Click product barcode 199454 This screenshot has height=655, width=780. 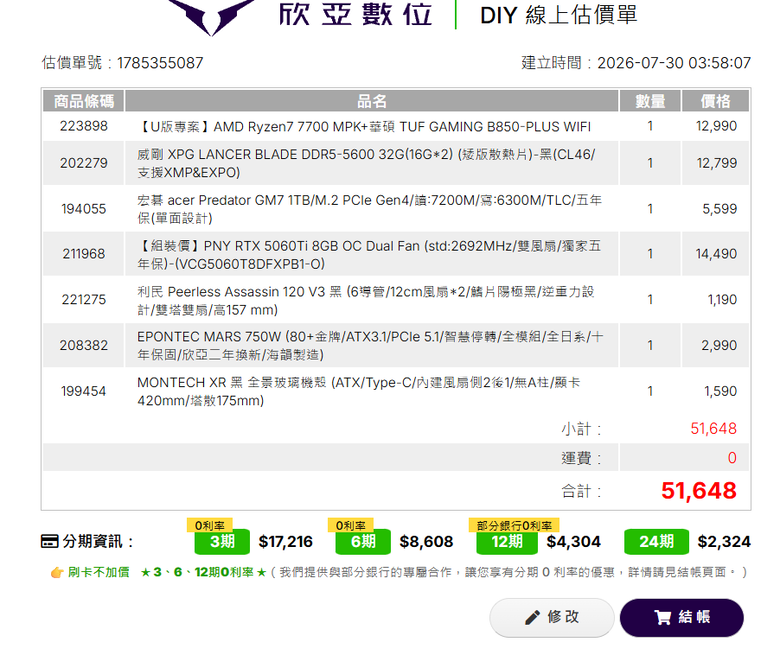click(x=84, y=391)
